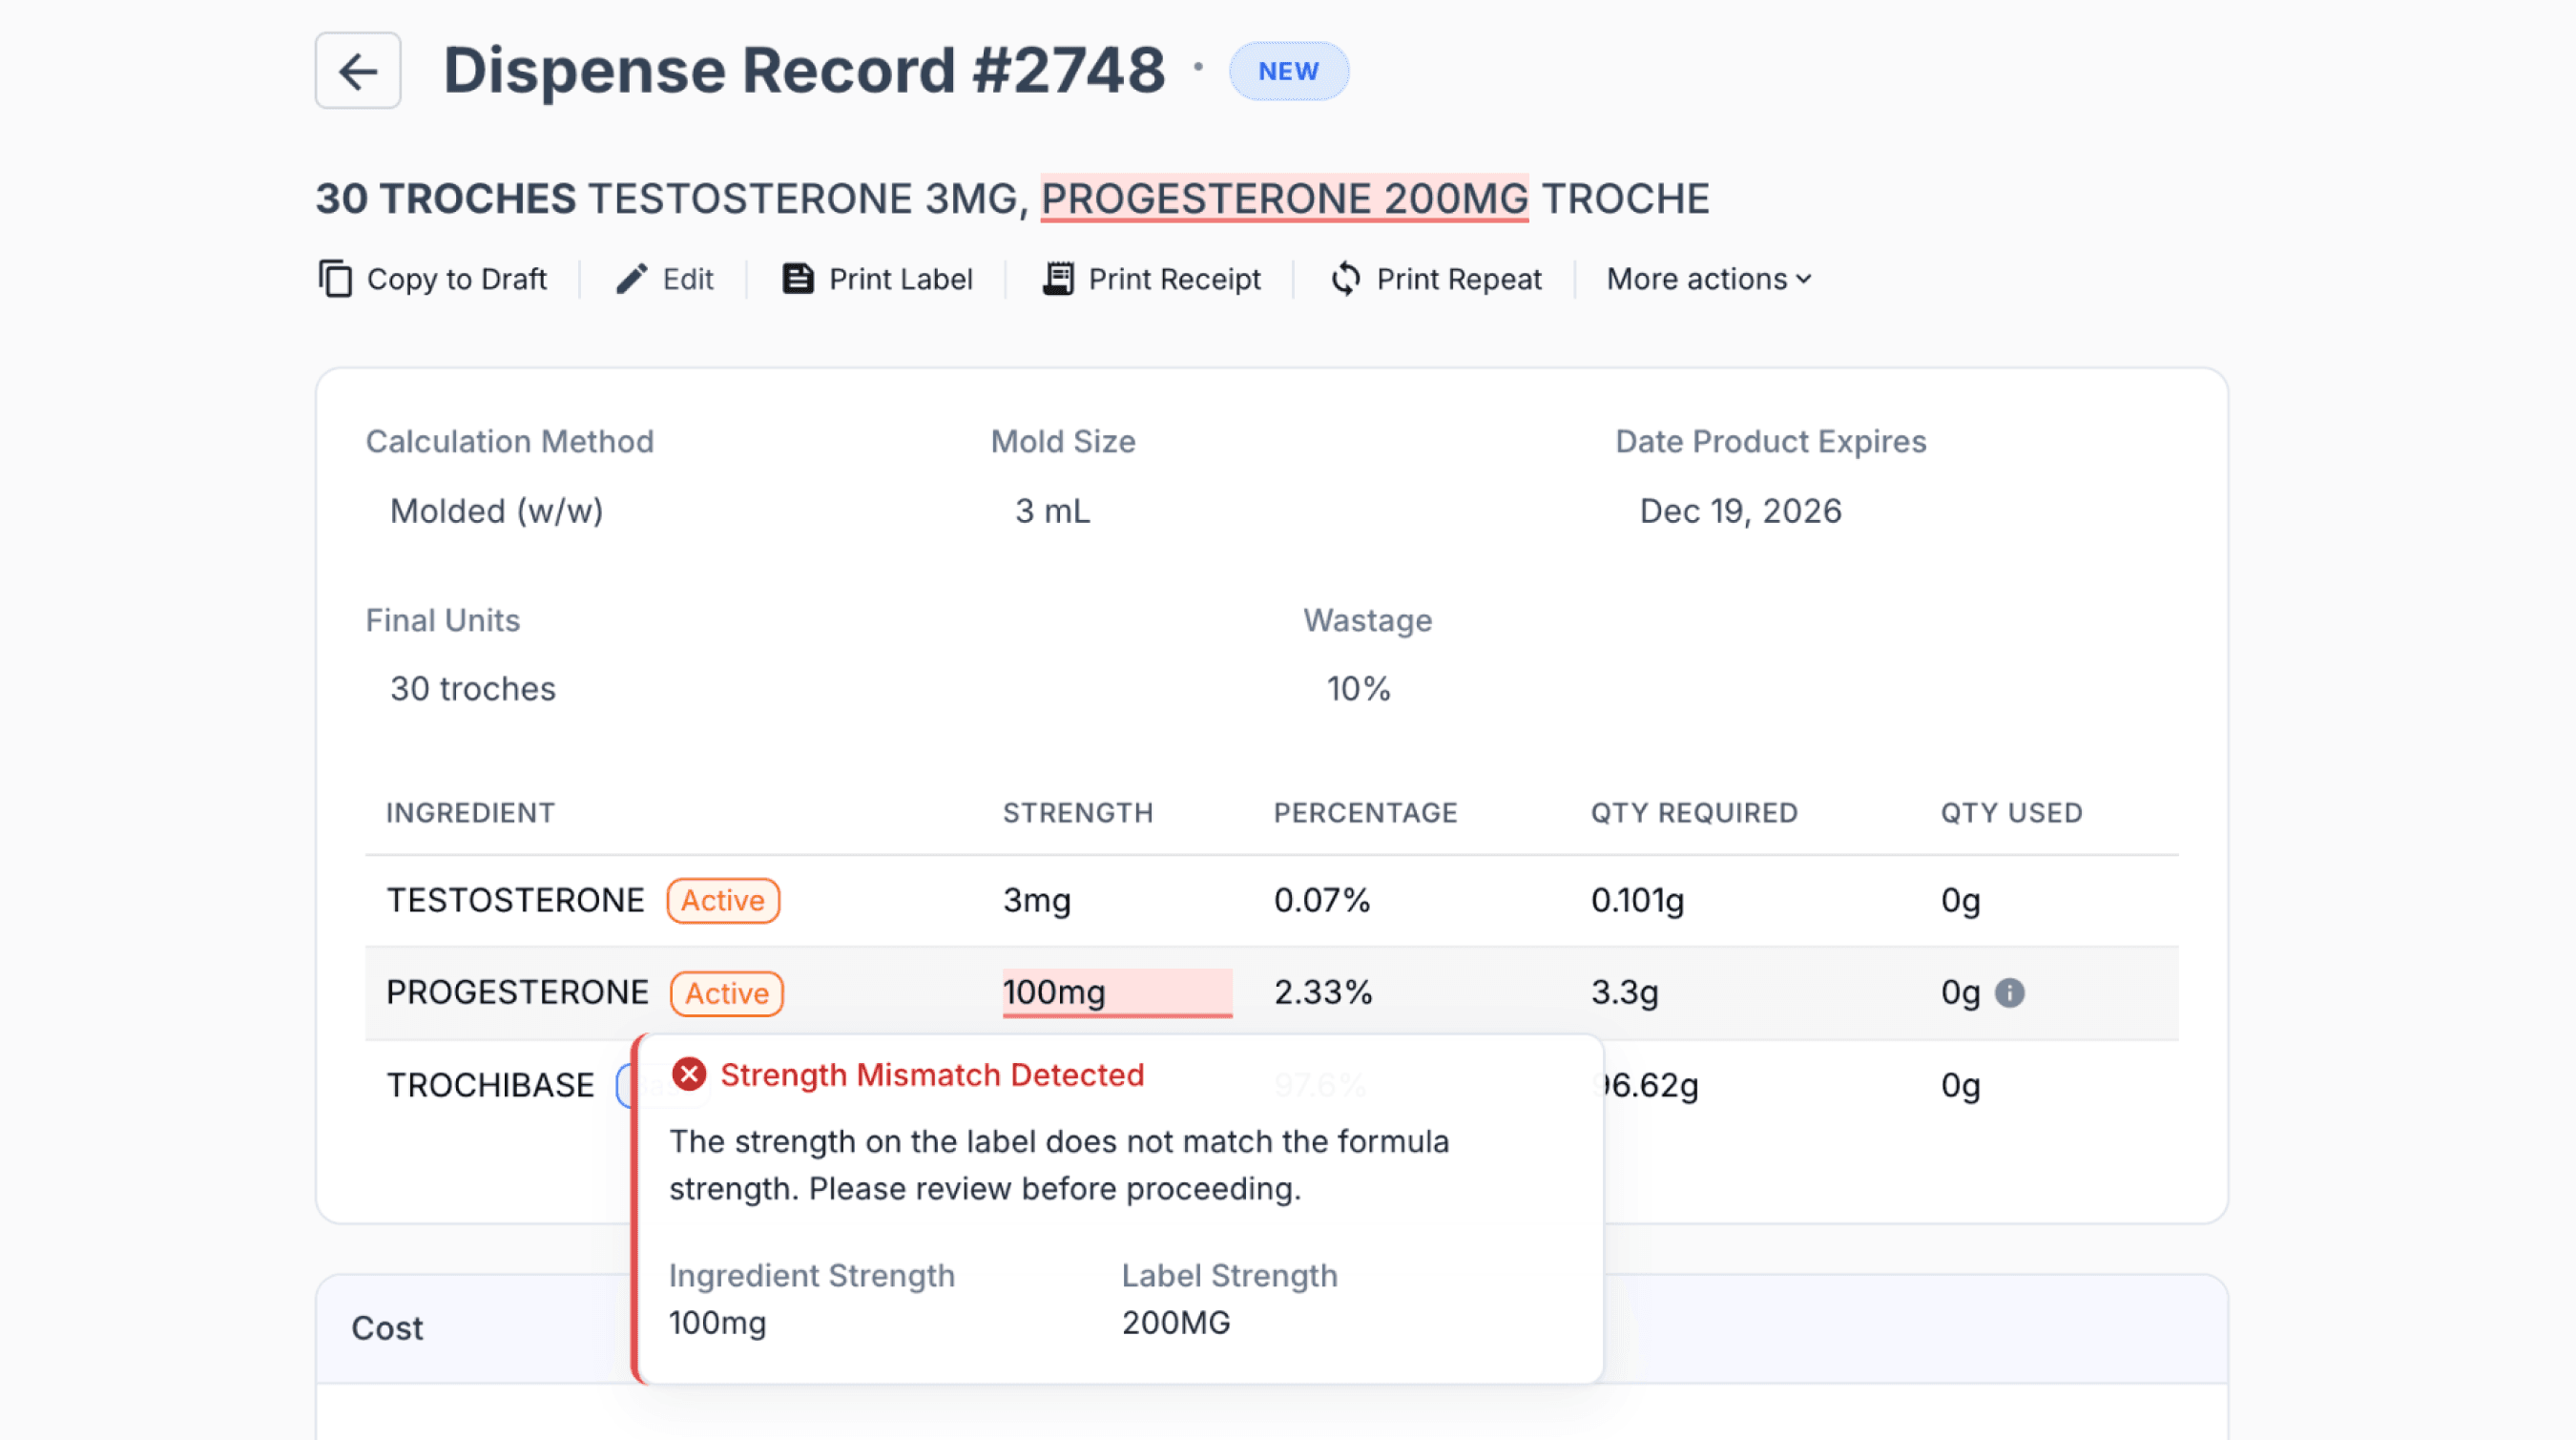Click the TESTOSTERONE ingredient name

pos(515,900)
